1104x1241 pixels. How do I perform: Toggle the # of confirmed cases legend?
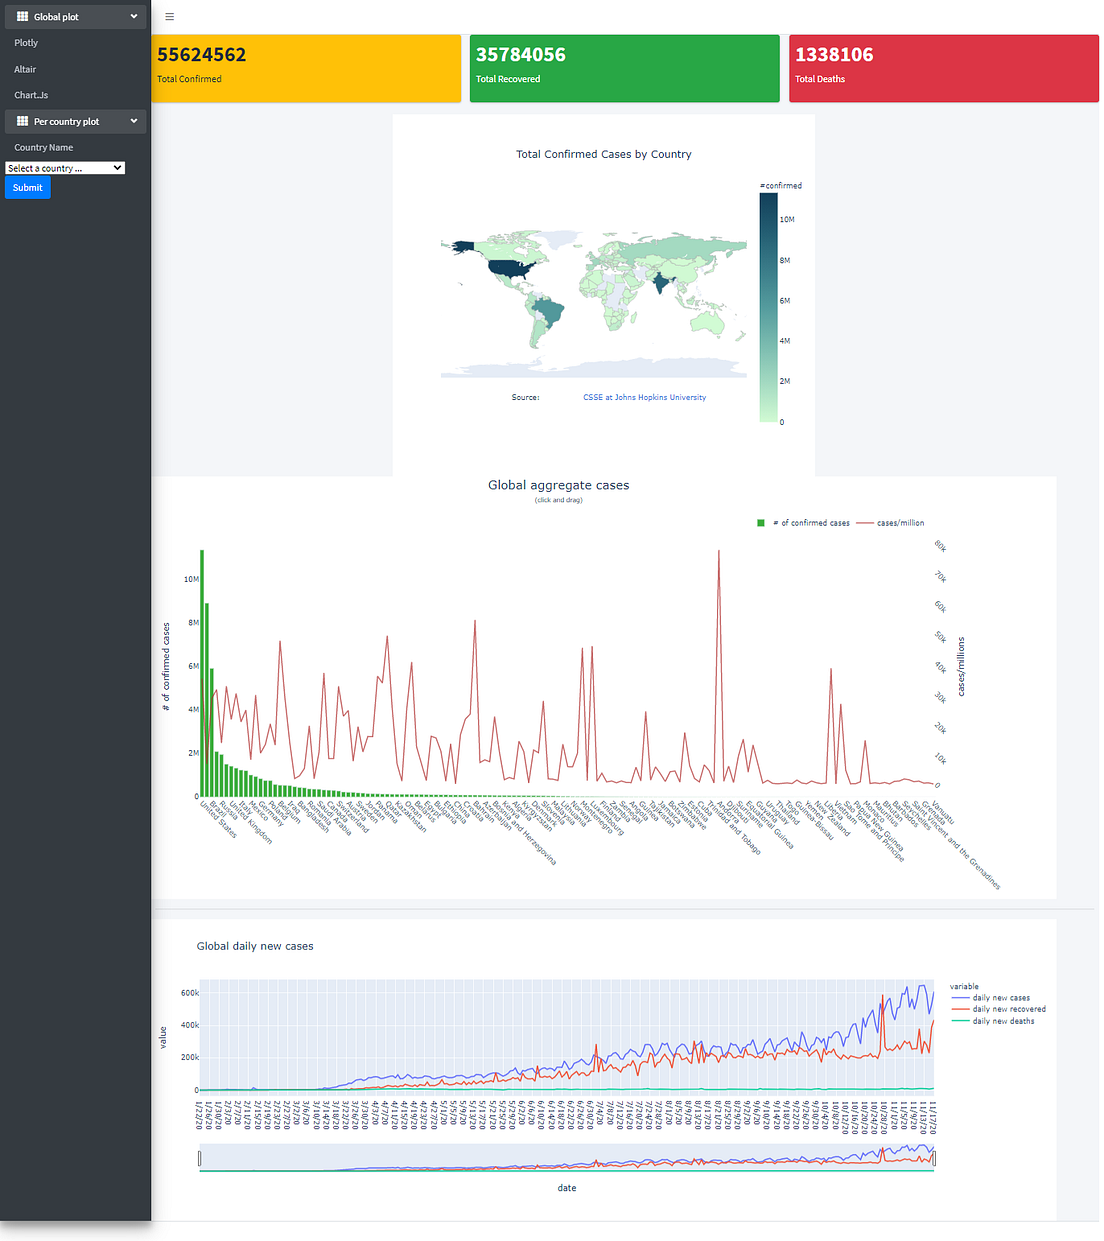pos(804,523)
